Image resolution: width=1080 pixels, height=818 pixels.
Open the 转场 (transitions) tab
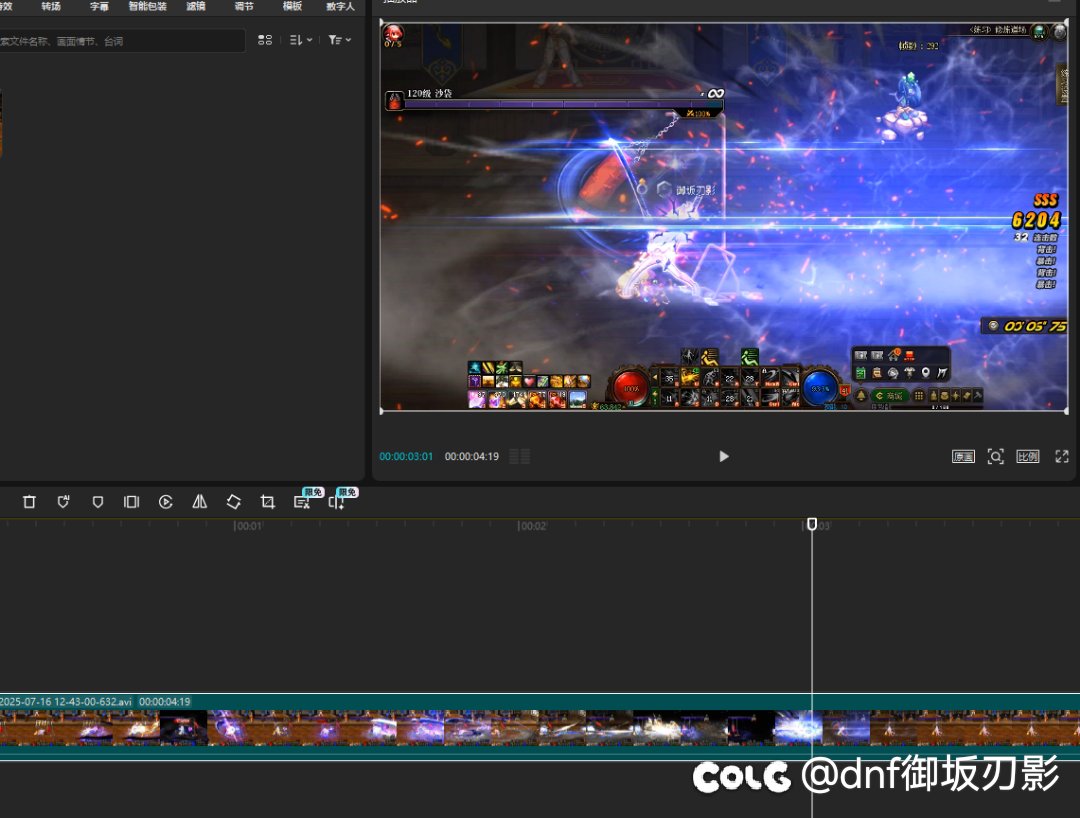click(51, 6)
